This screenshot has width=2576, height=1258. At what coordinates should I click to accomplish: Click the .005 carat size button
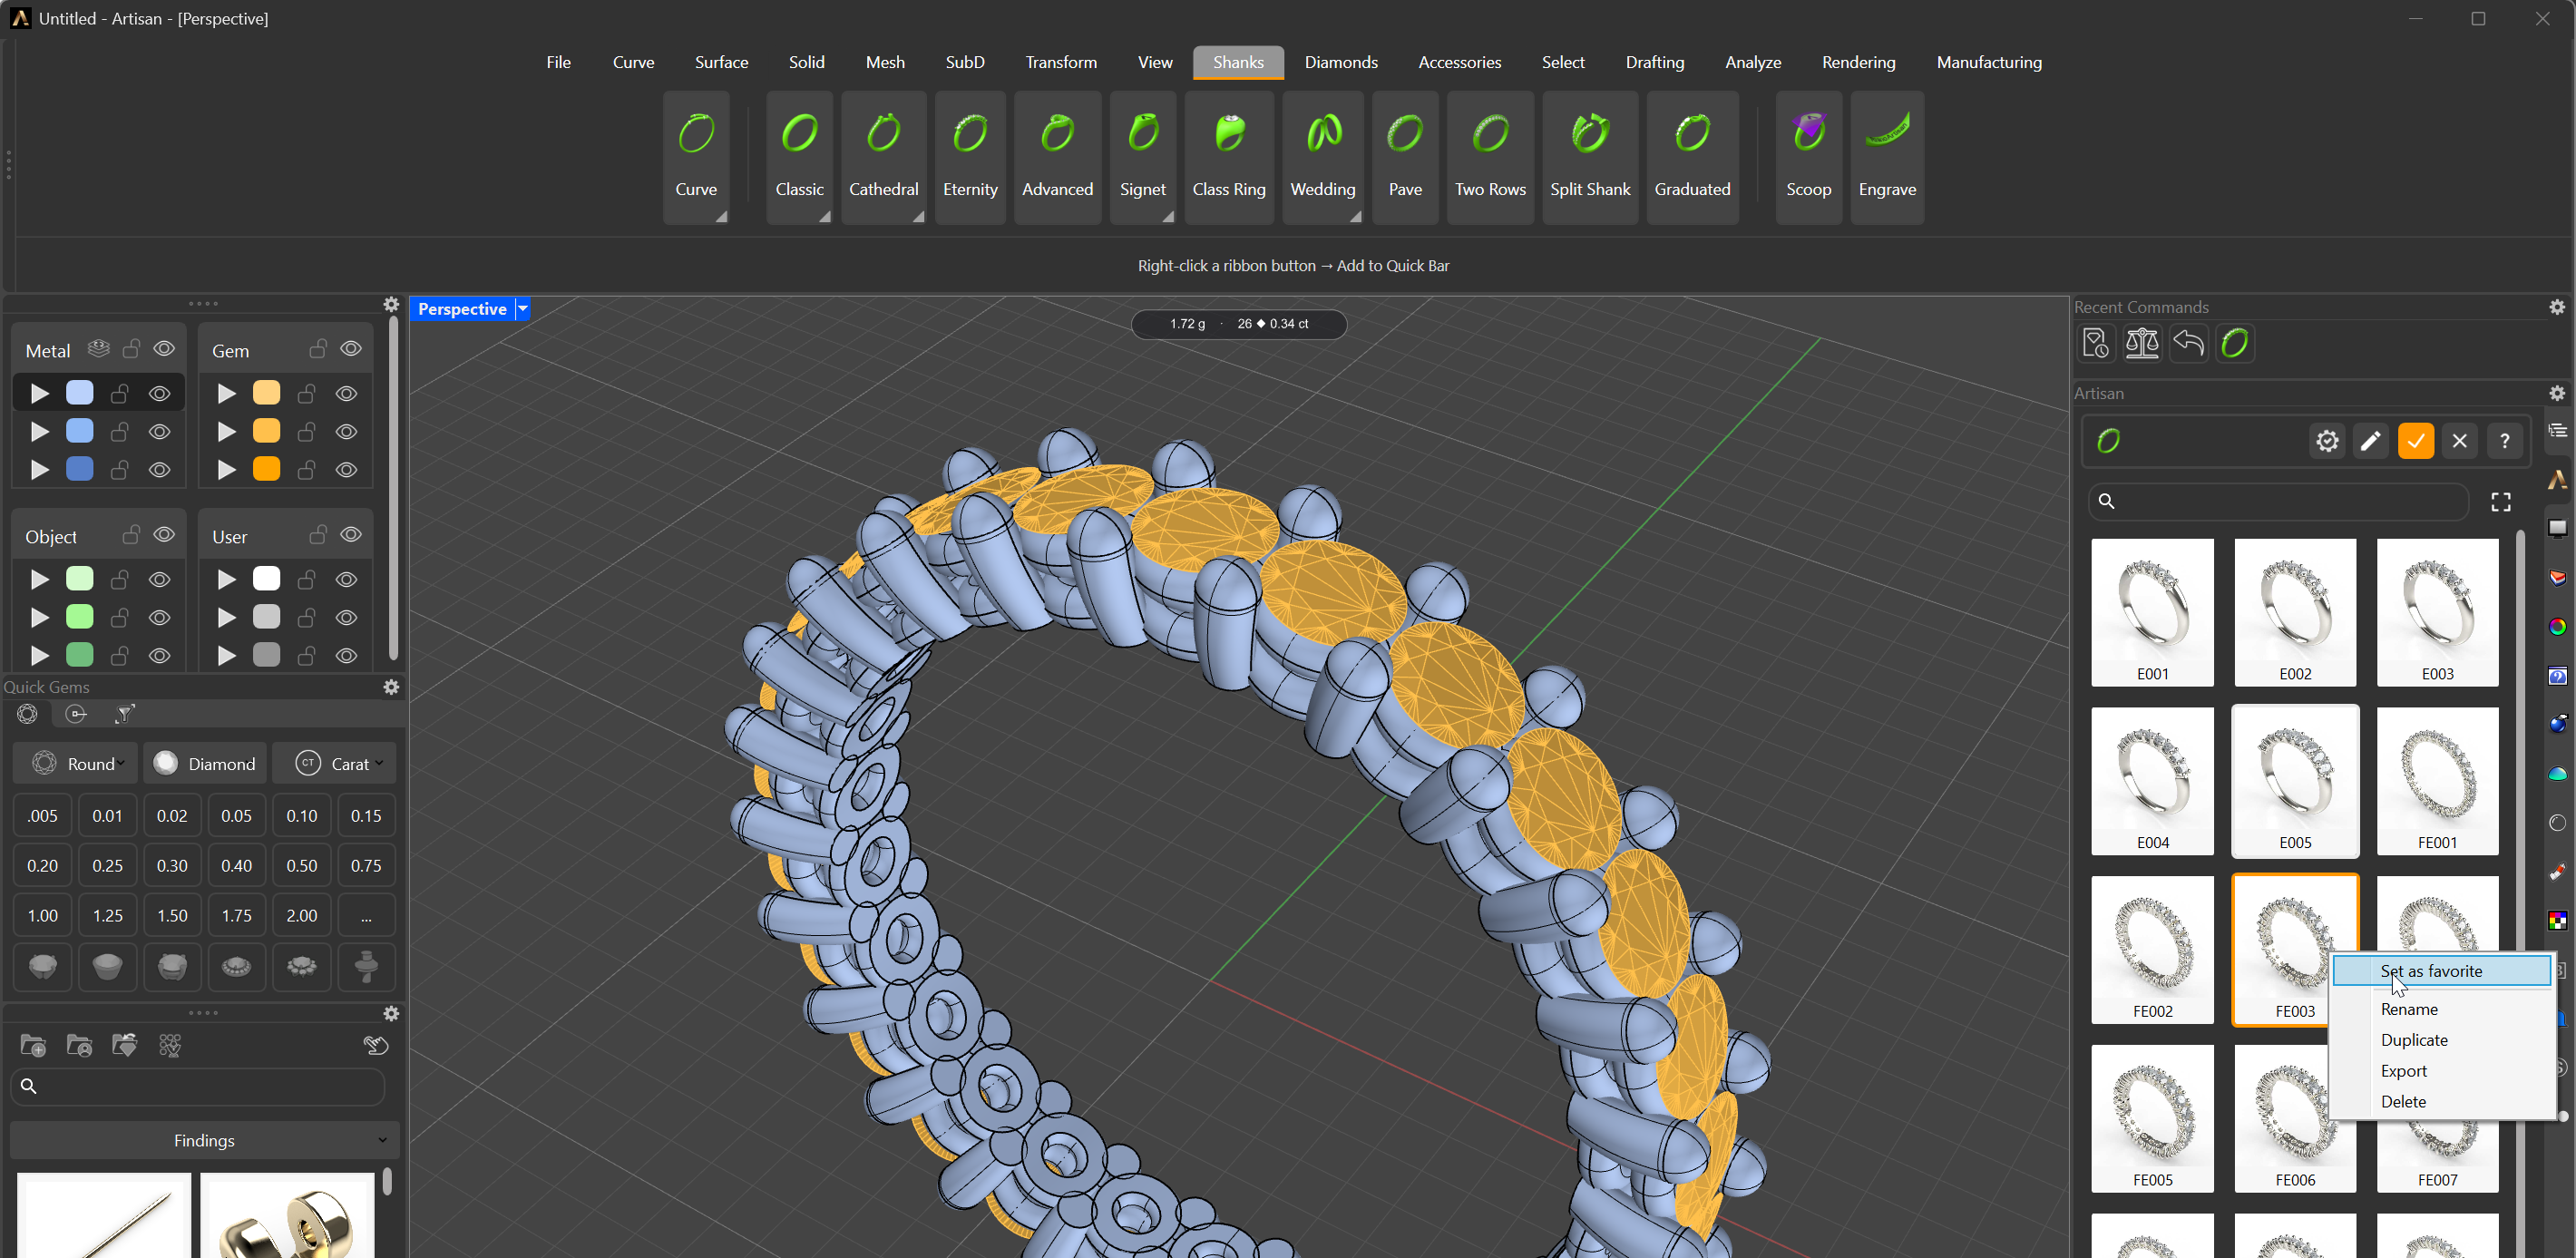pos(42,816)
